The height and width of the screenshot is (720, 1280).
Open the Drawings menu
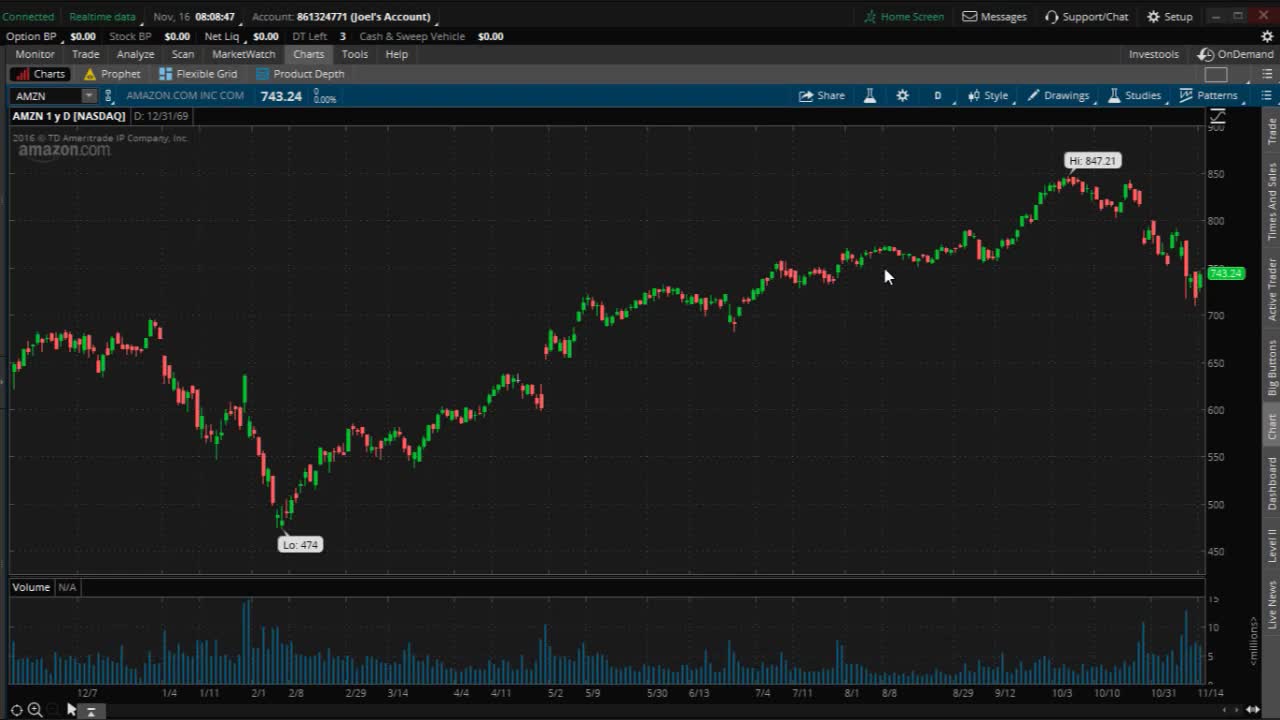coord(1058,96)
